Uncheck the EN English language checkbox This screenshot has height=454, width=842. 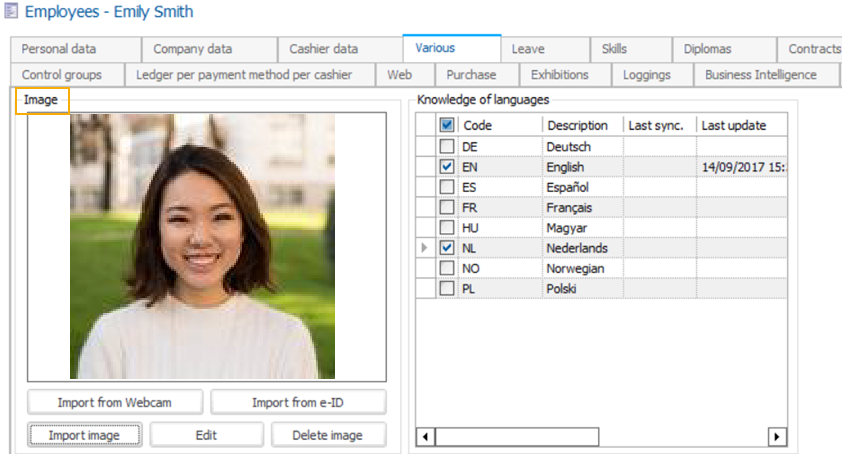point(447,167)
